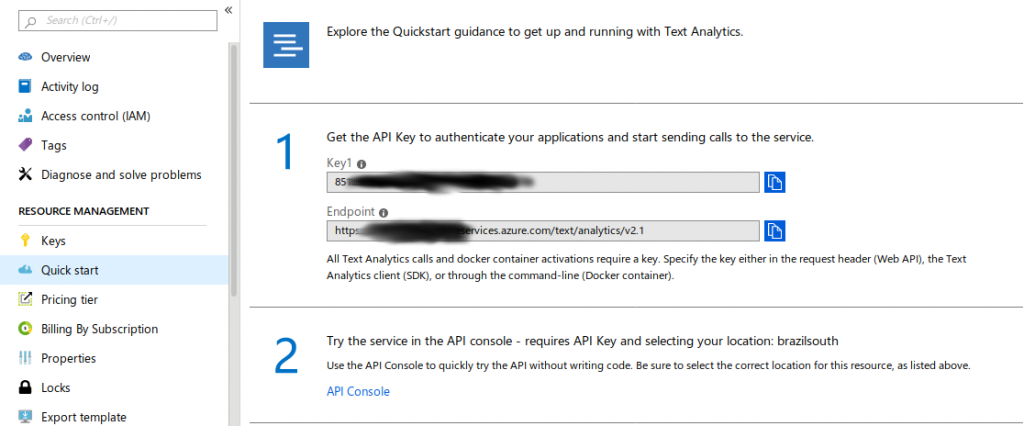Click the Export template icon
Viewport: 1024px width, 426px height.
pyautogui.click(x=25, y=417)
